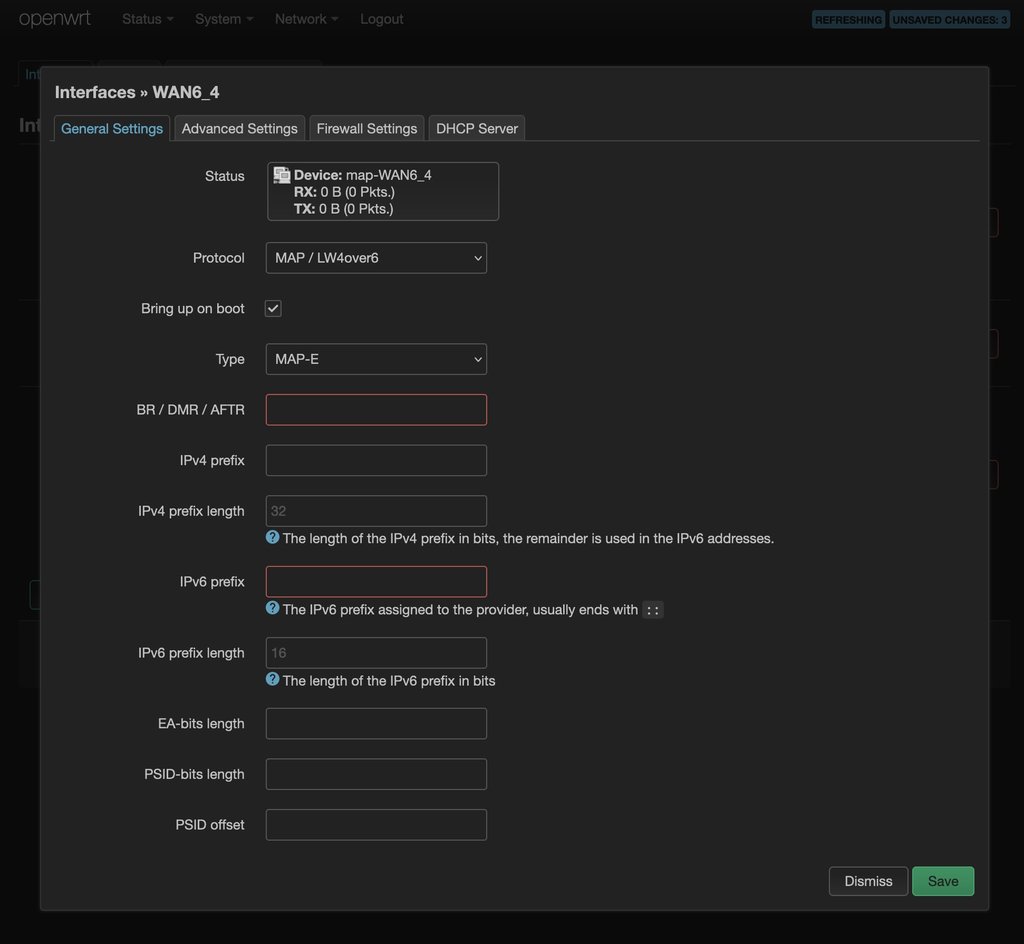
Task: Click the Save button
Action: [x=943, y=881]
